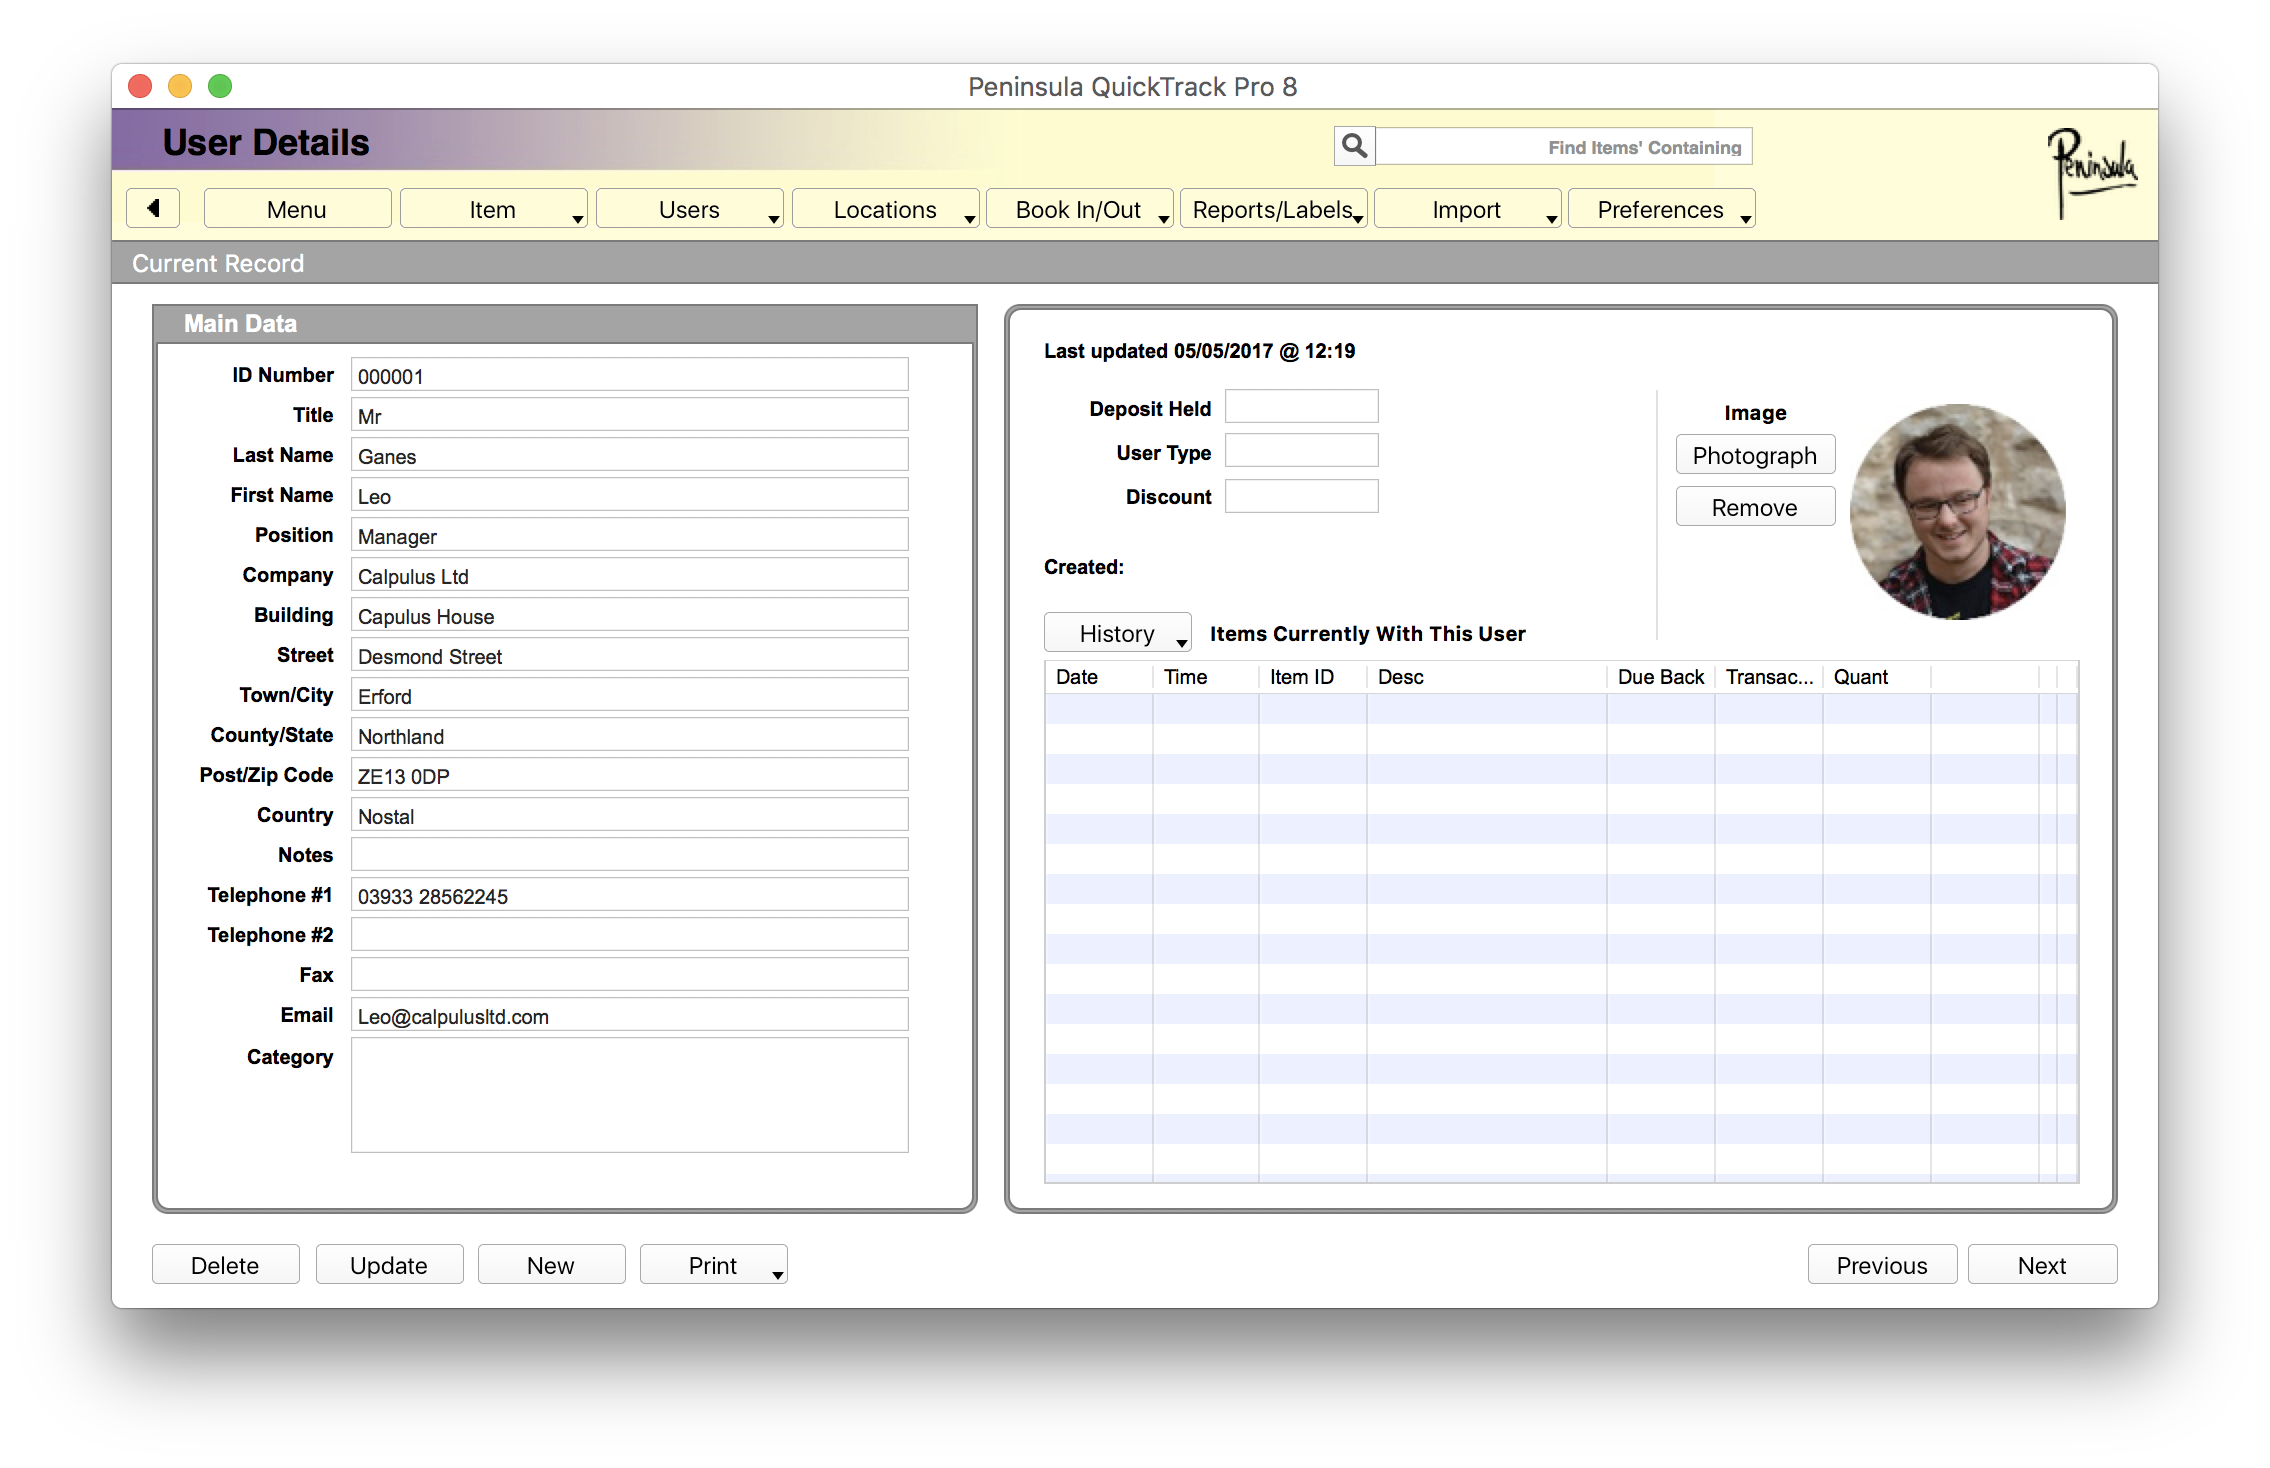The image size is (2270, 1468).
Task: Click the Due Back column header
Action: [1660, 677]
